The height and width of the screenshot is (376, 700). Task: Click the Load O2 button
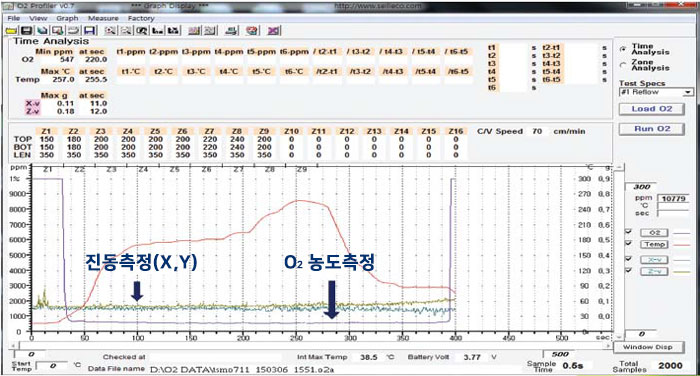(x=652, y=109)
